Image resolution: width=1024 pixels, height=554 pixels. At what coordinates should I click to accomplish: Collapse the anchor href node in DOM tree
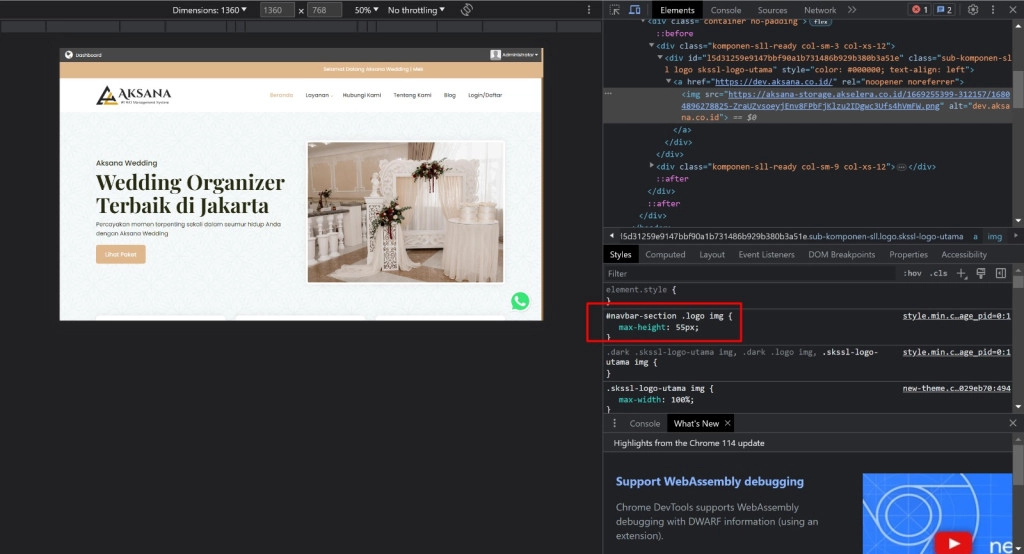pos(668,82)
